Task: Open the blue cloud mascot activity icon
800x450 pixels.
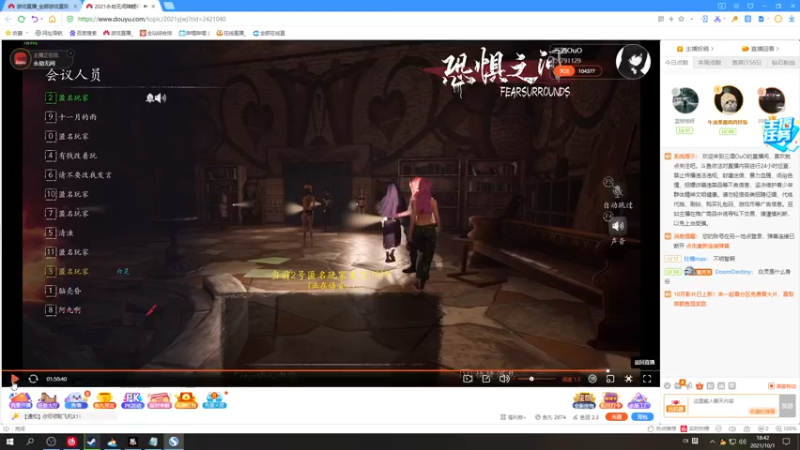Action: (76, 401)
